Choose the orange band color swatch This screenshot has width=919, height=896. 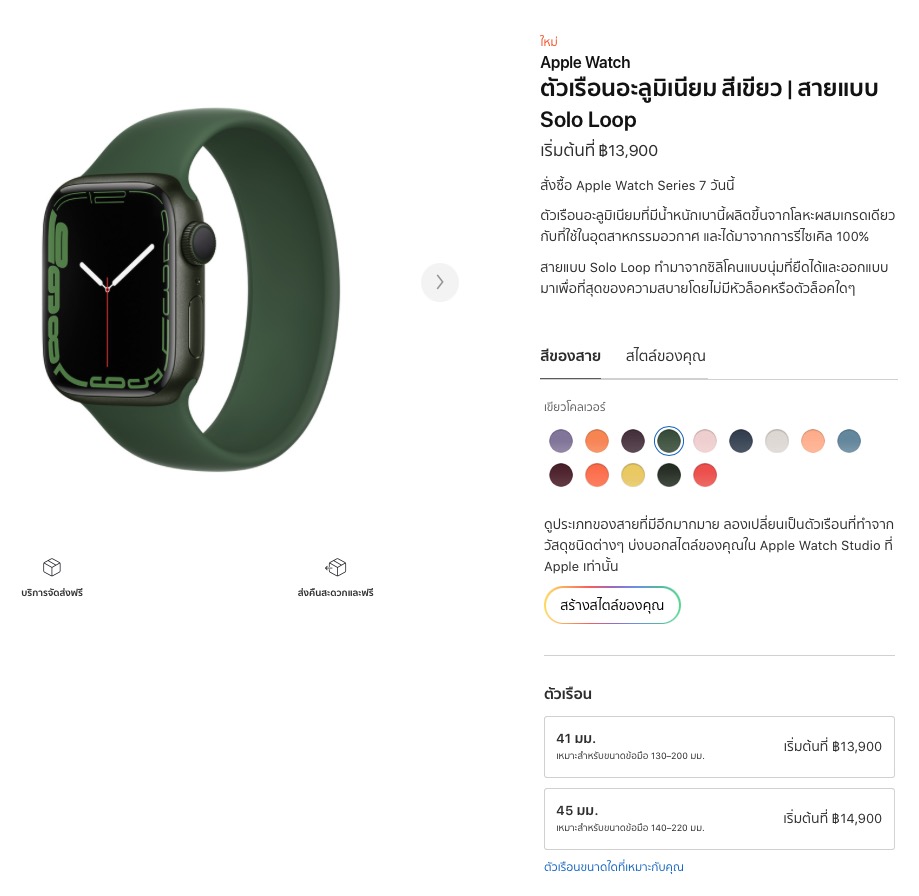click(x=597, y=441)
